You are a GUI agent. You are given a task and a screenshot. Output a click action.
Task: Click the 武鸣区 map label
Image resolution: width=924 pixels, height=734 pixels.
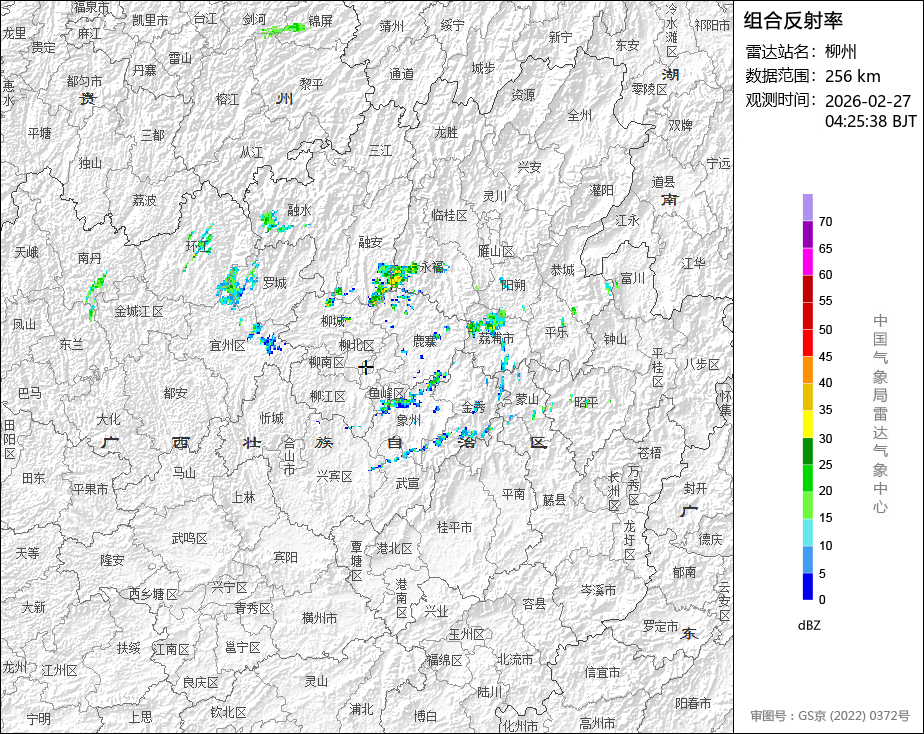[x=189, y=538]
